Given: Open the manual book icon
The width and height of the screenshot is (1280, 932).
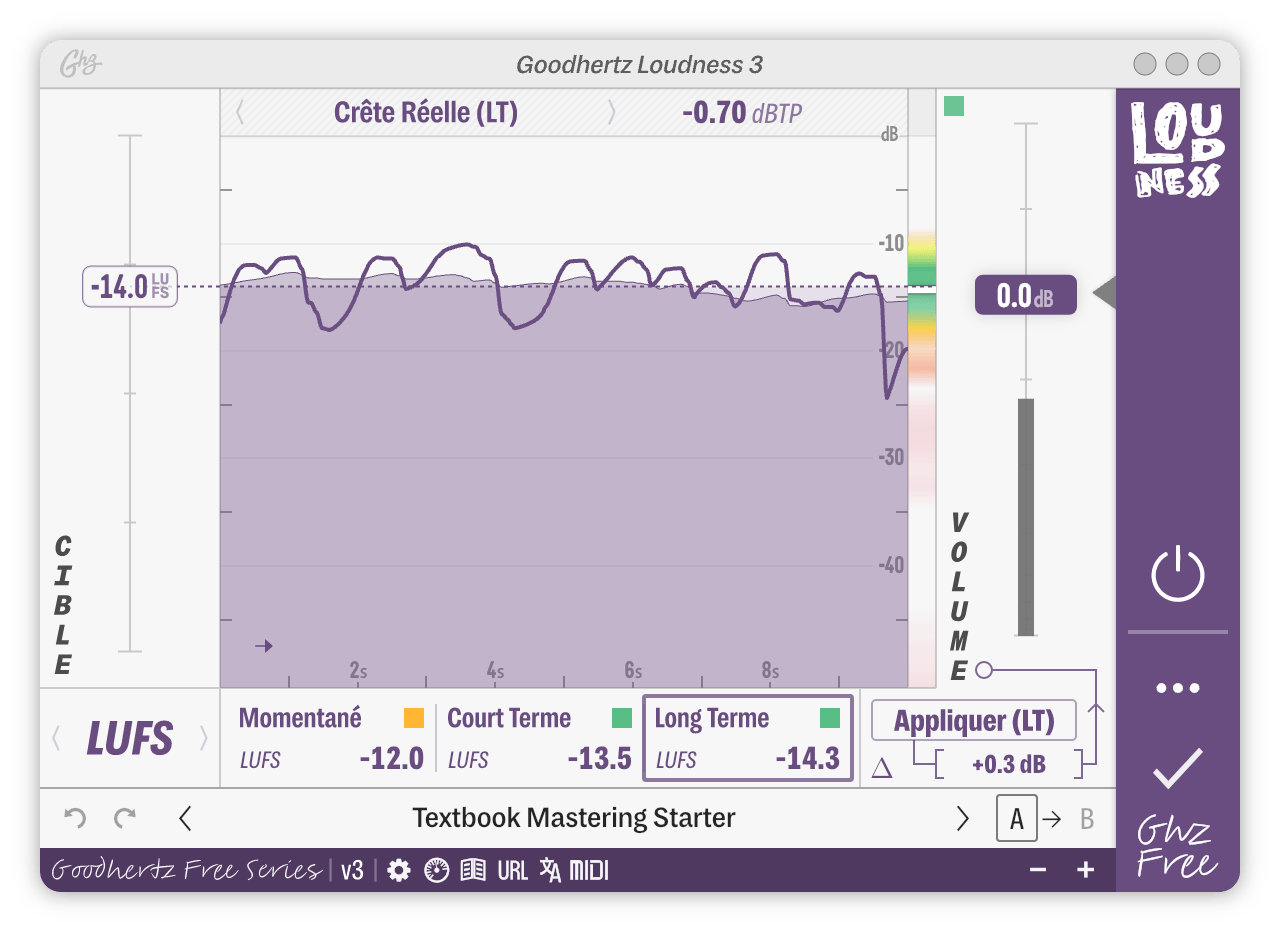Looking at the screenshot, I should coord(473,871).
